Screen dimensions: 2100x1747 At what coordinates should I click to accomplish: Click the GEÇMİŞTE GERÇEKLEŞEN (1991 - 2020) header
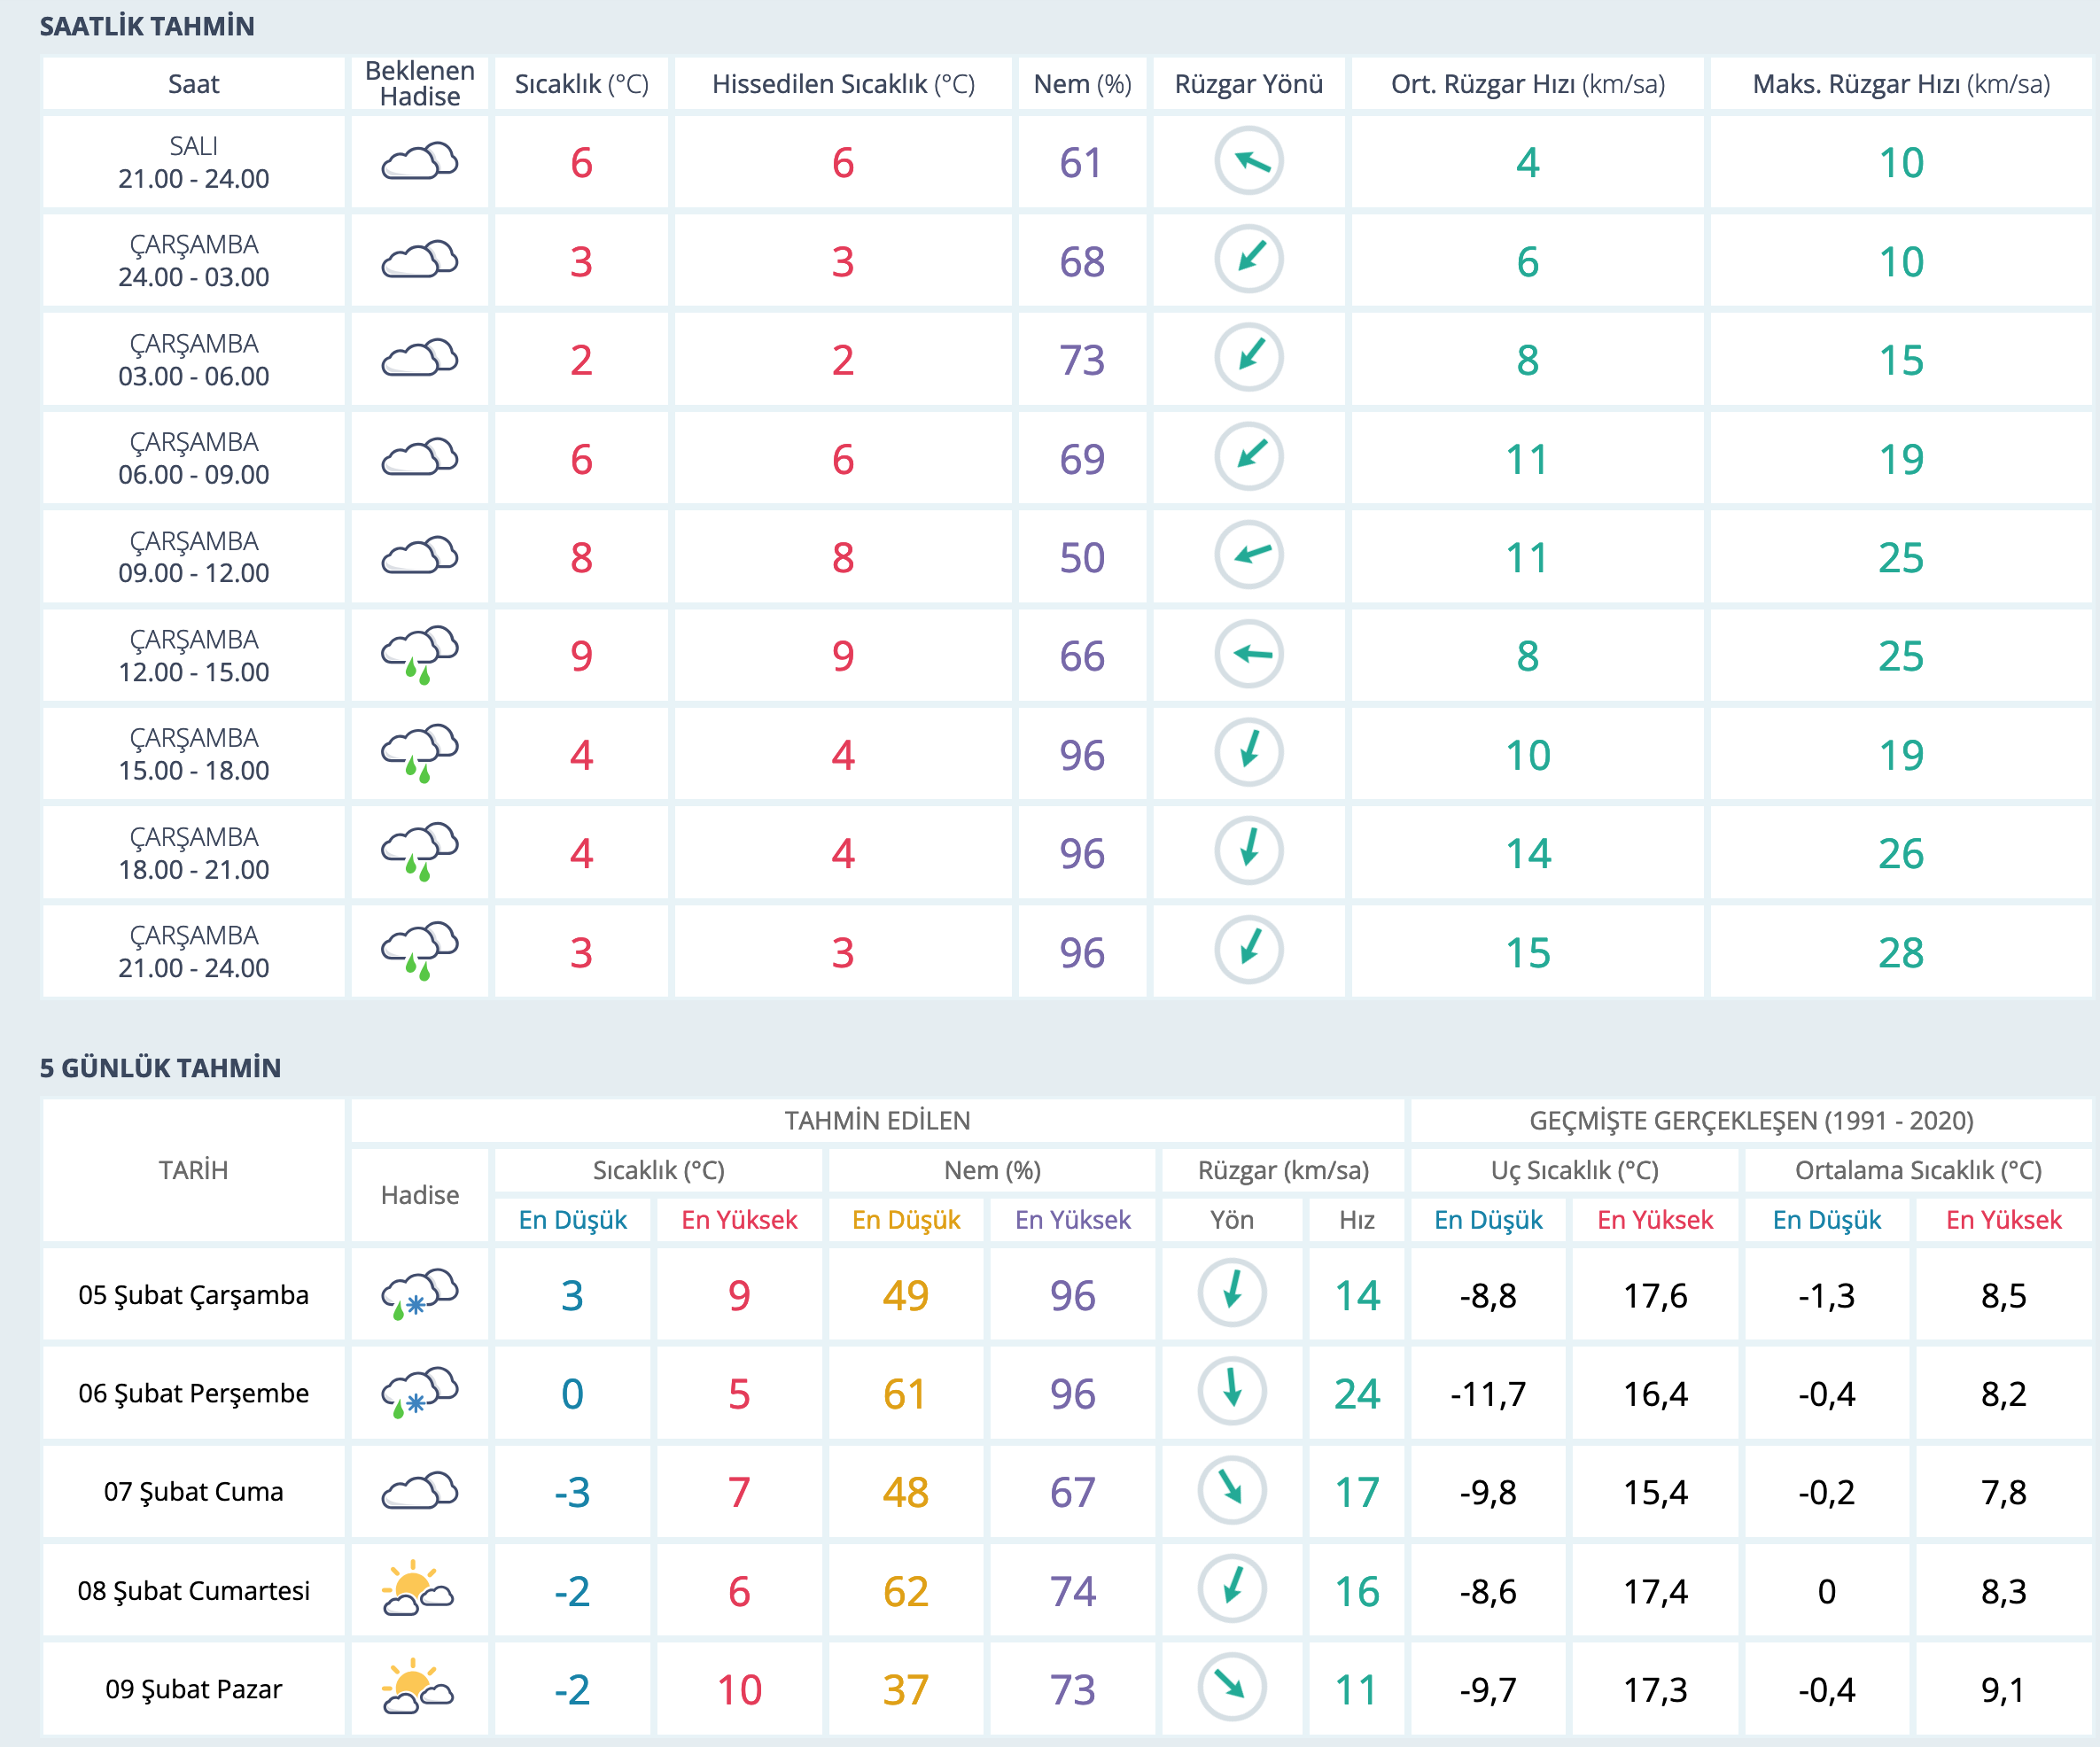[x=1750, y=1120]
